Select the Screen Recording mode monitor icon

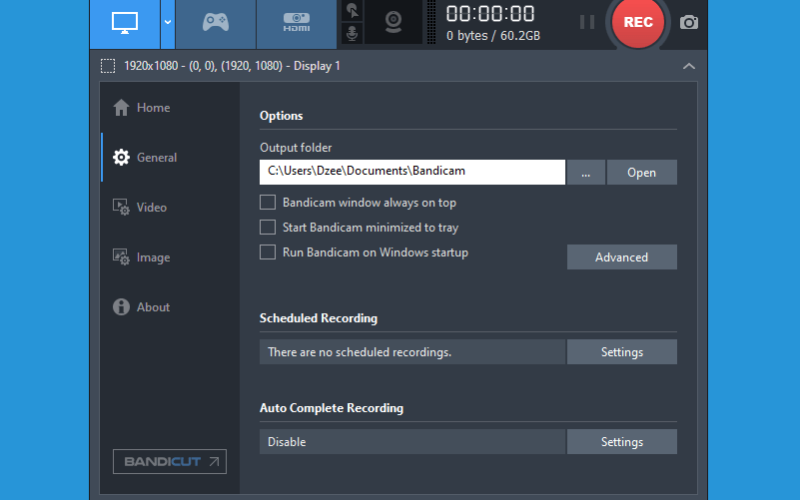tap(125, 23)
